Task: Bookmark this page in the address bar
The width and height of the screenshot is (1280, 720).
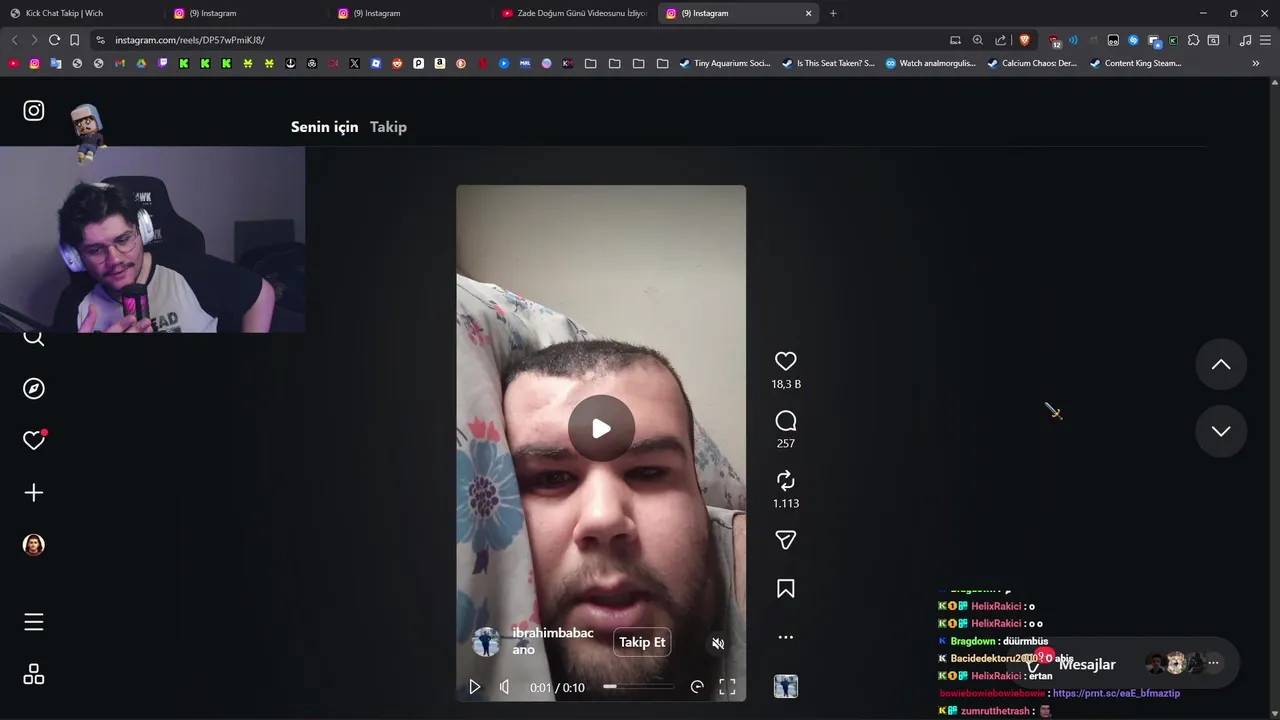Action: pyautogui.click(x=74, y=40)
